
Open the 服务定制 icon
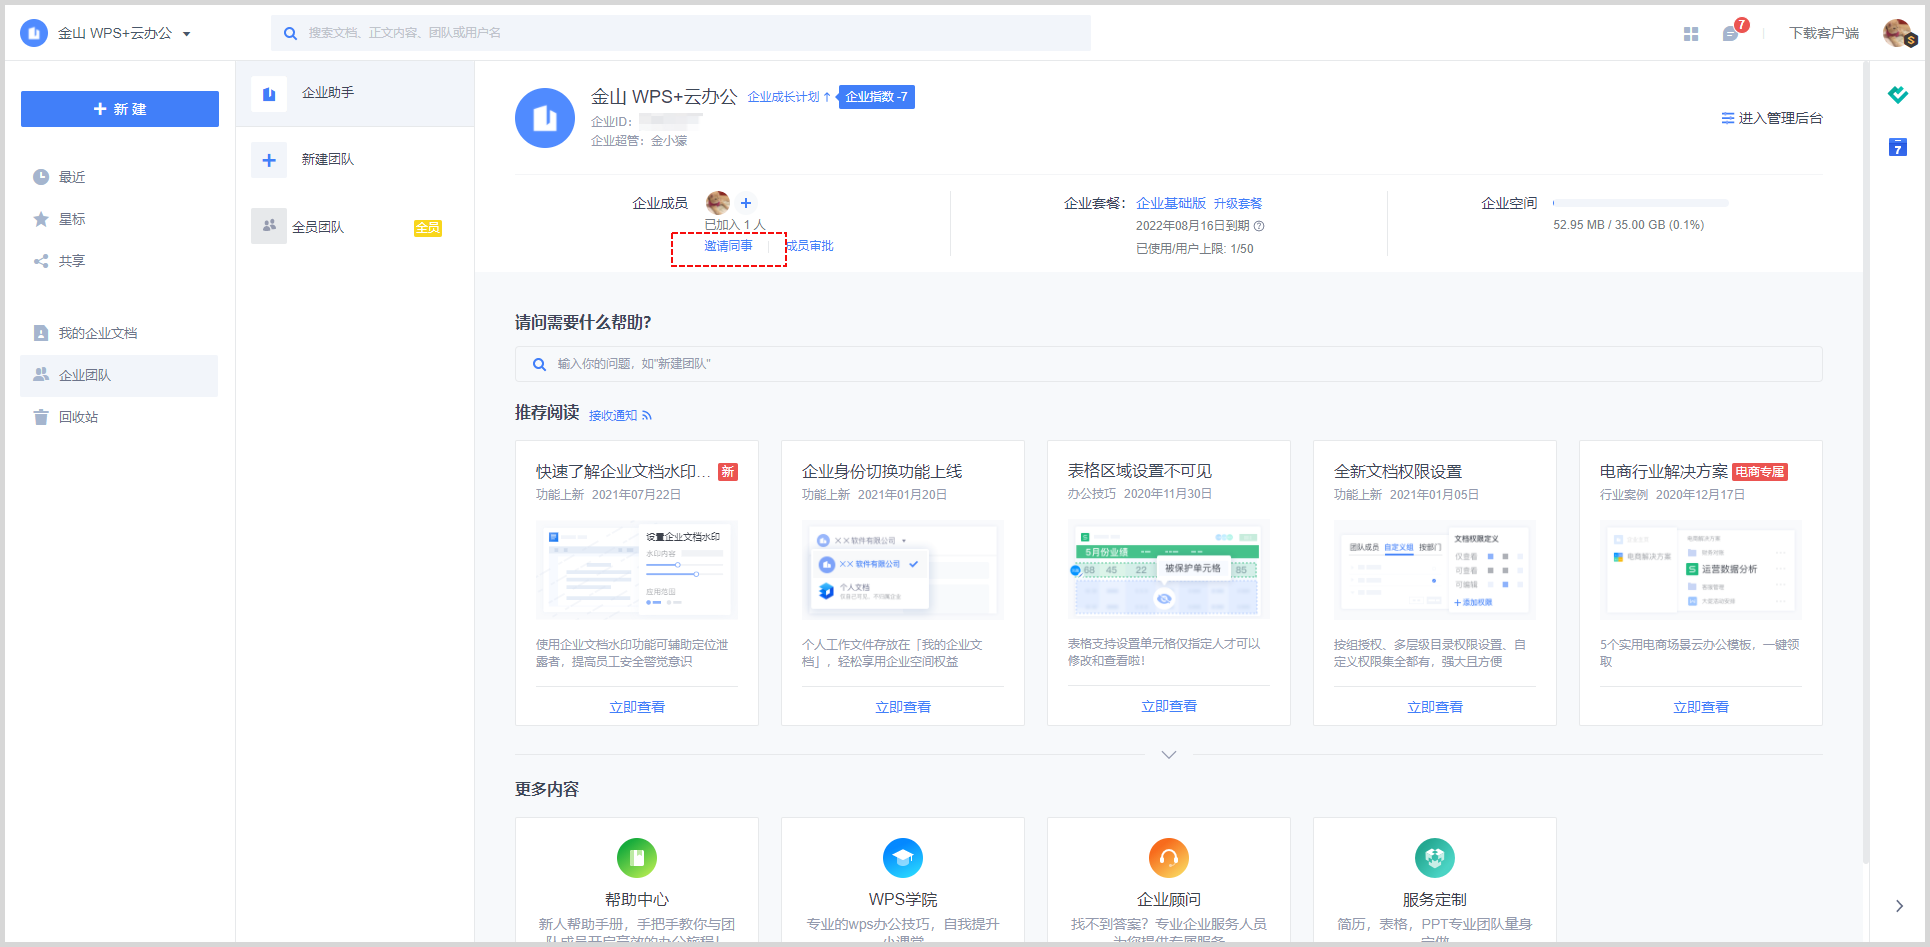(x=1435, y=858)
